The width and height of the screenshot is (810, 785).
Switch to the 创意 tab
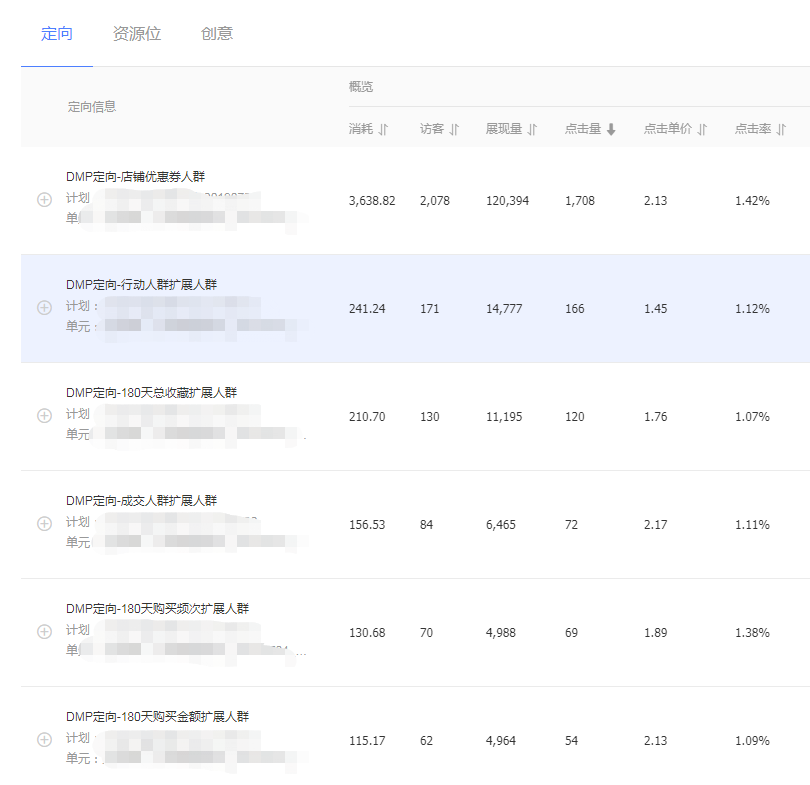pyautogui.click(x=217, y=33)
